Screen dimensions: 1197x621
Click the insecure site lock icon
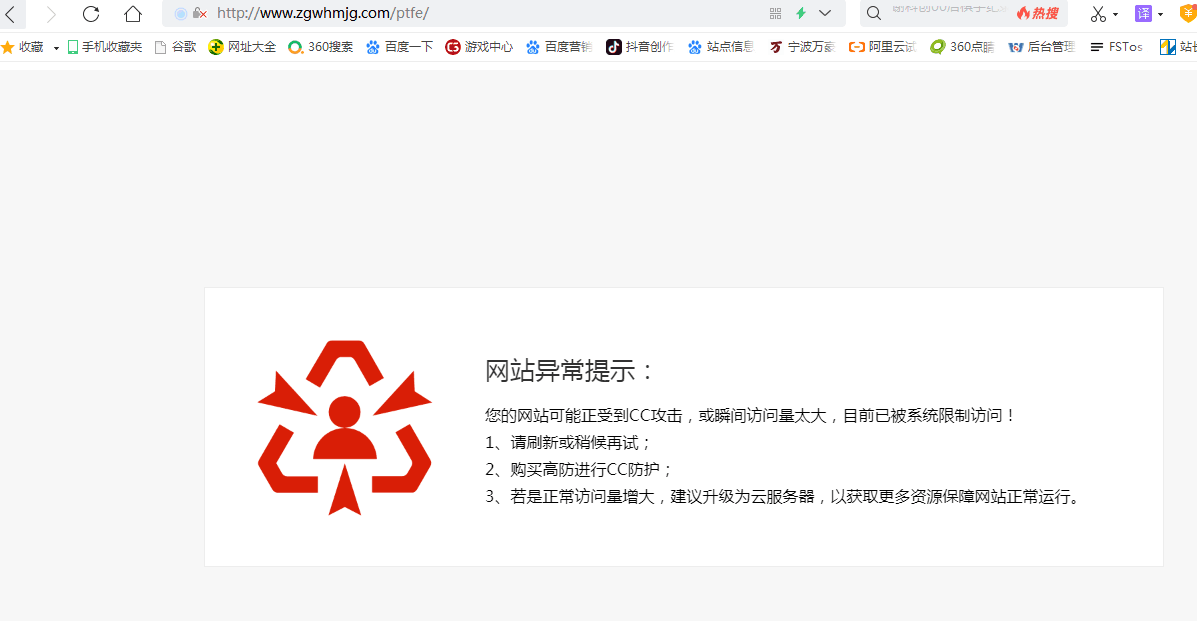pyautogui.click(x=199, y=13)
